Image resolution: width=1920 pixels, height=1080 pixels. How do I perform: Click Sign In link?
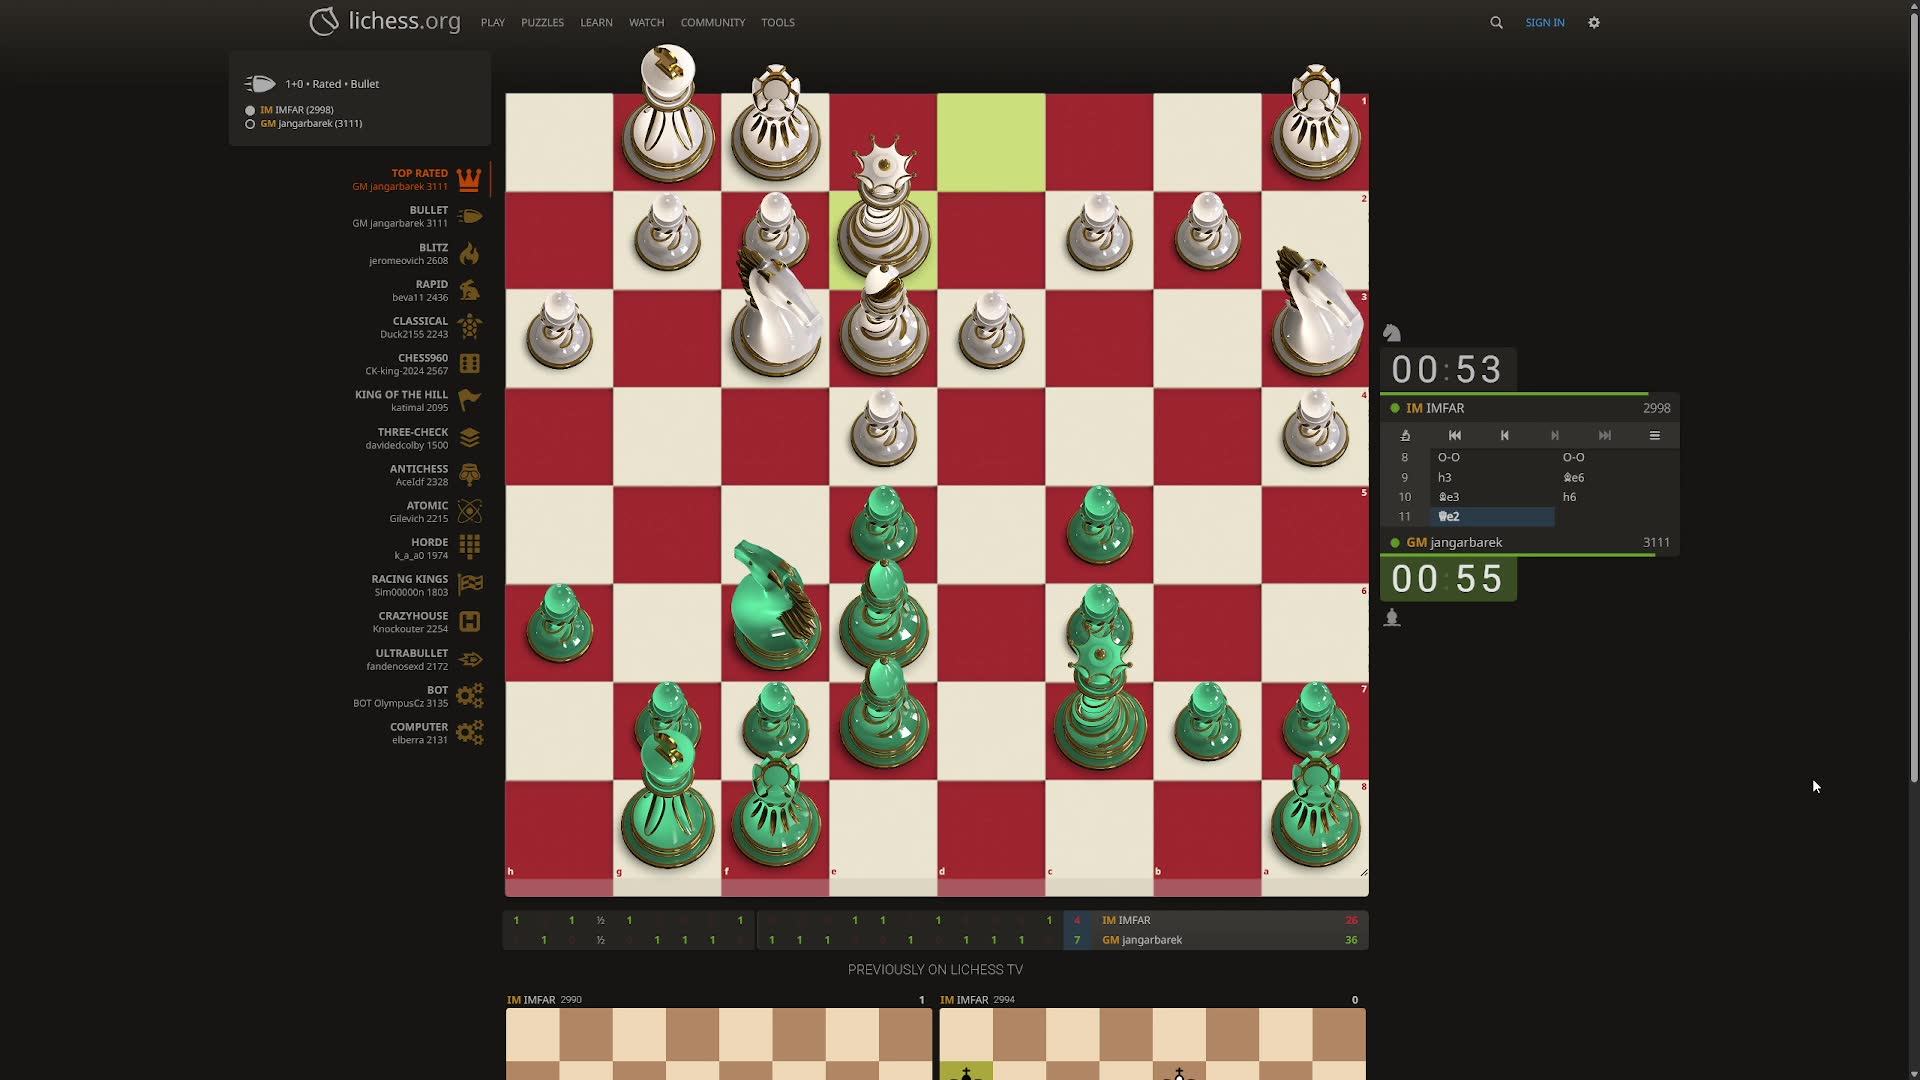(x=1544, y=22)
